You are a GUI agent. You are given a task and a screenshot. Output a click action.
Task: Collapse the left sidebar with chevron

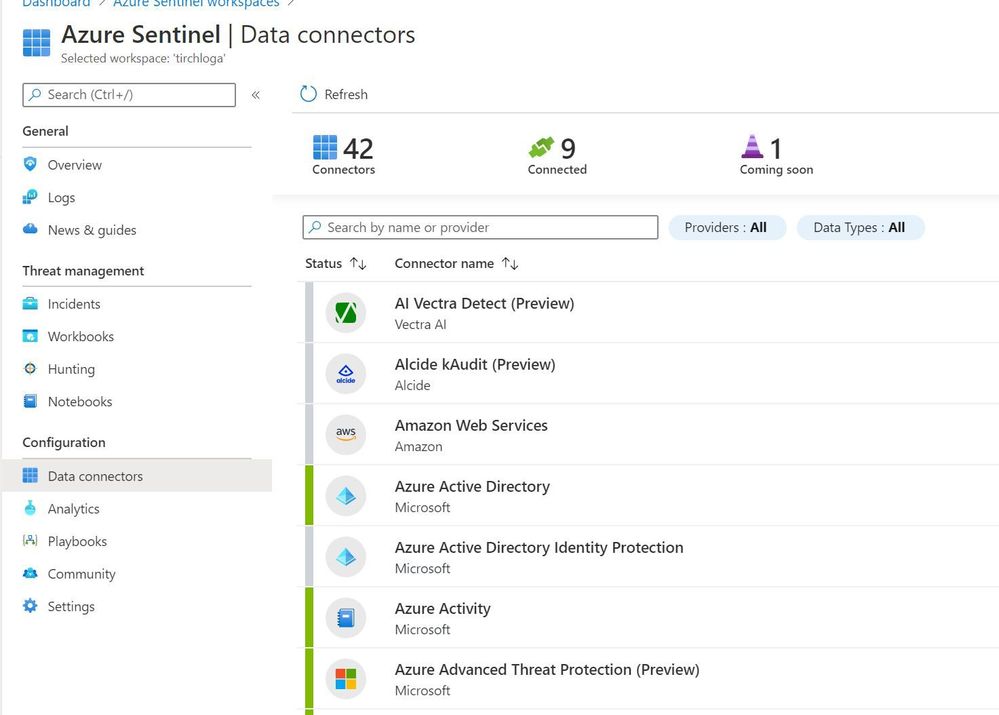point(256,95)
